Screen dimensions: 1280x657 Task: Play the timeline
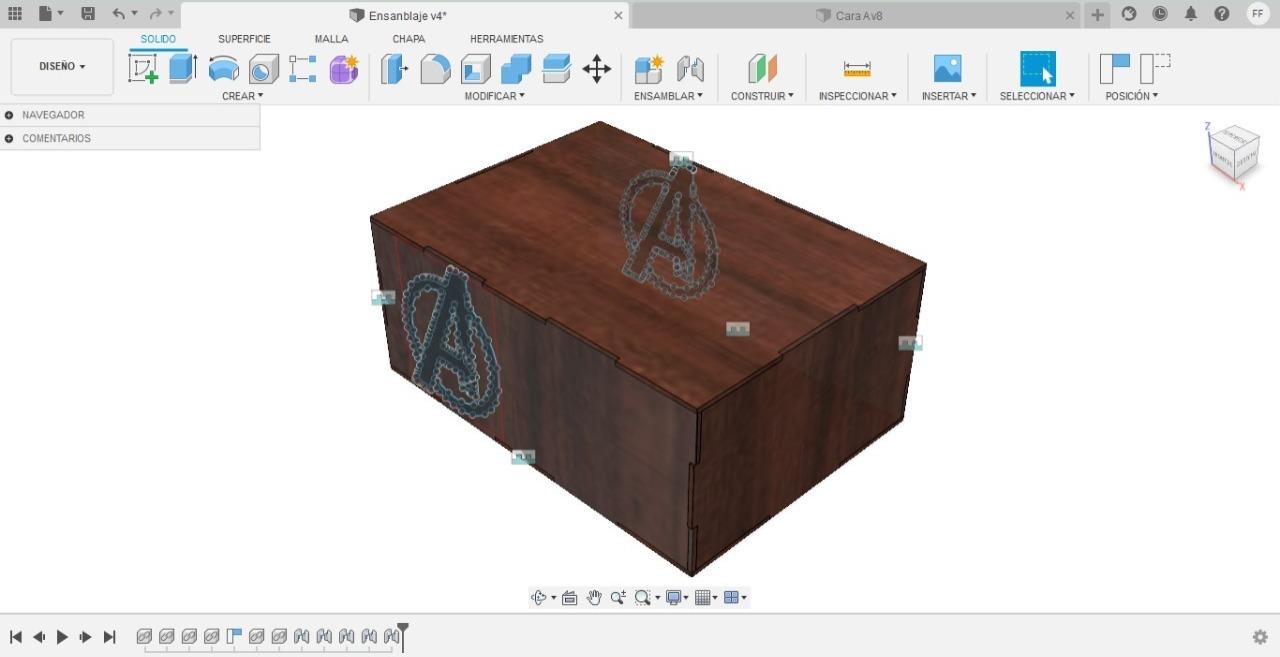[62, 636]
